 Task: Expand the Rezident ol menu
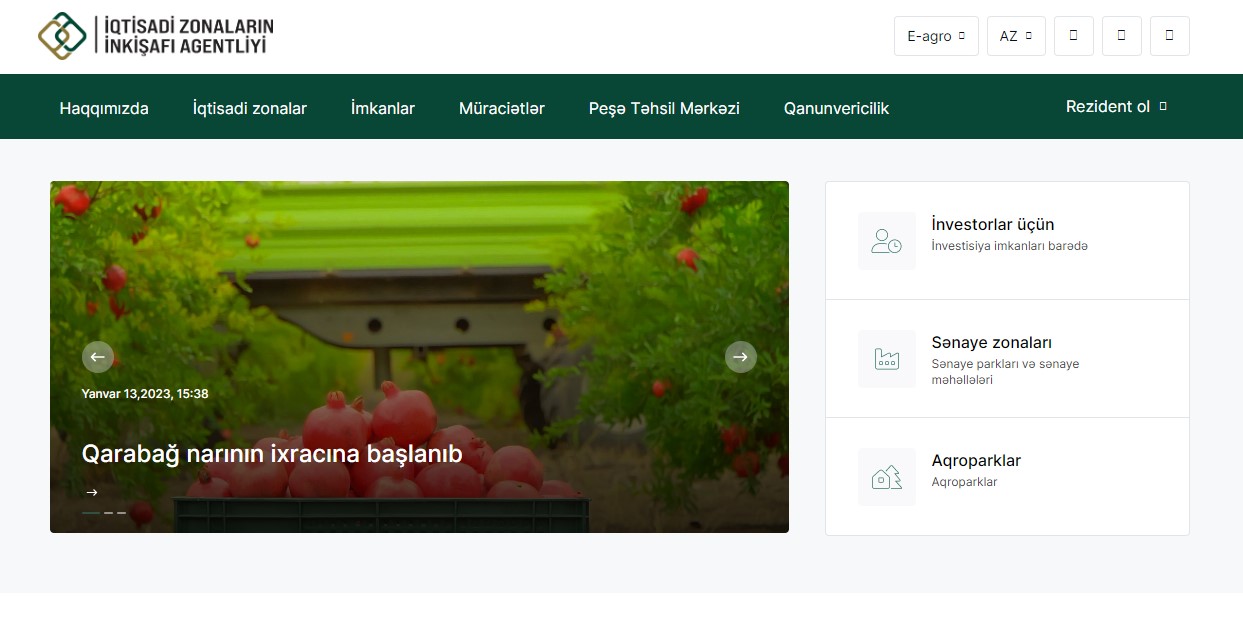point(1116,107)
